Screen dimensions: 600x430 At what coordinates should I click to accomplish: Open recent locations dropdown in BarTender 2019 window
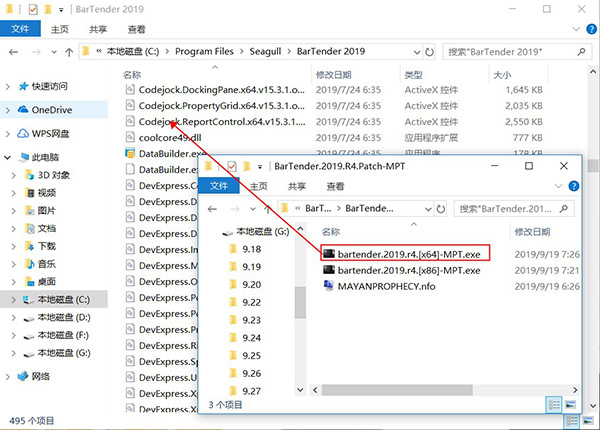click(x=54, y=52)
